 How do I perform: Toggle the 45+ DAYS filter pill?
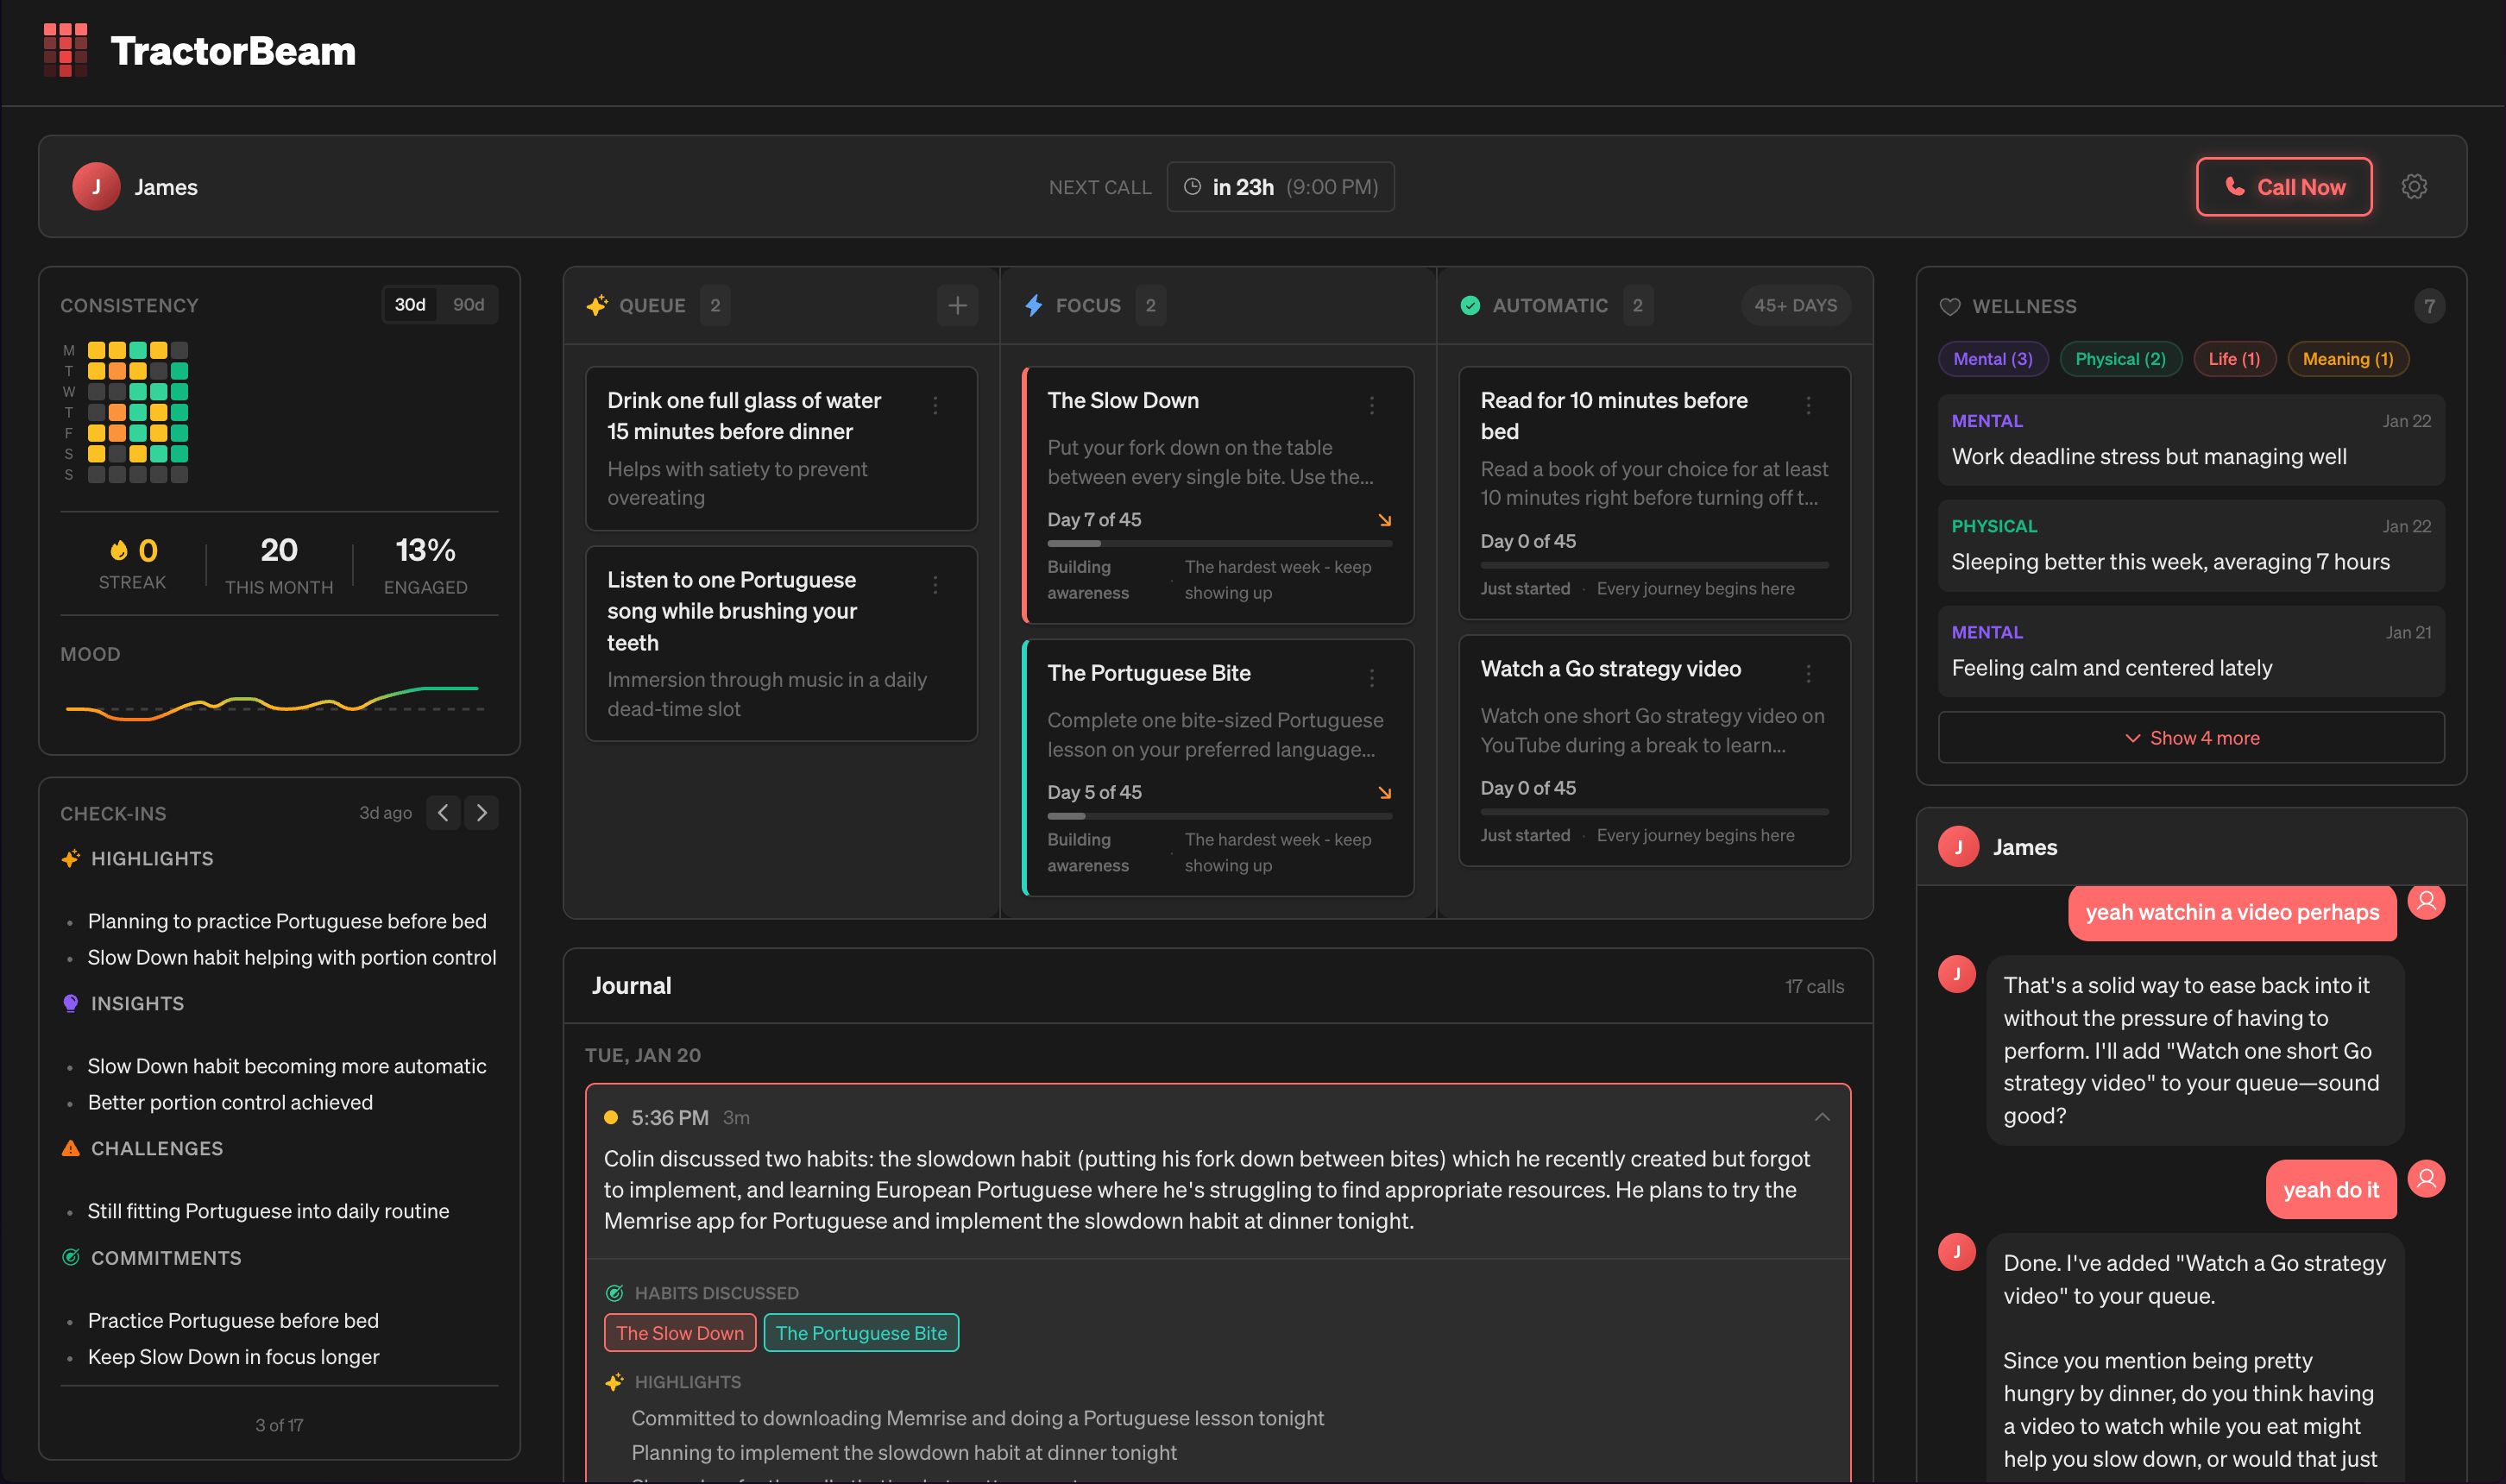(1795, 305)
